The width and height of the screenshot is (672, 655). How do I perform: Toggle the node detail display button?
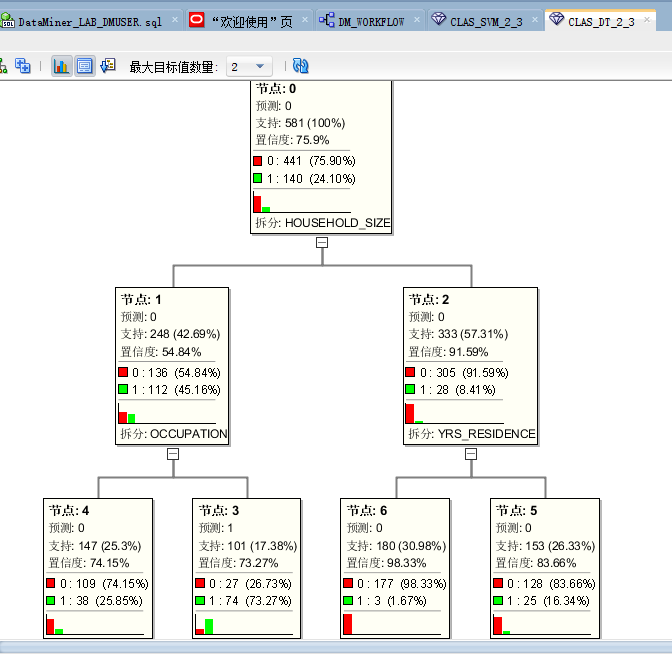click(84, 66)
